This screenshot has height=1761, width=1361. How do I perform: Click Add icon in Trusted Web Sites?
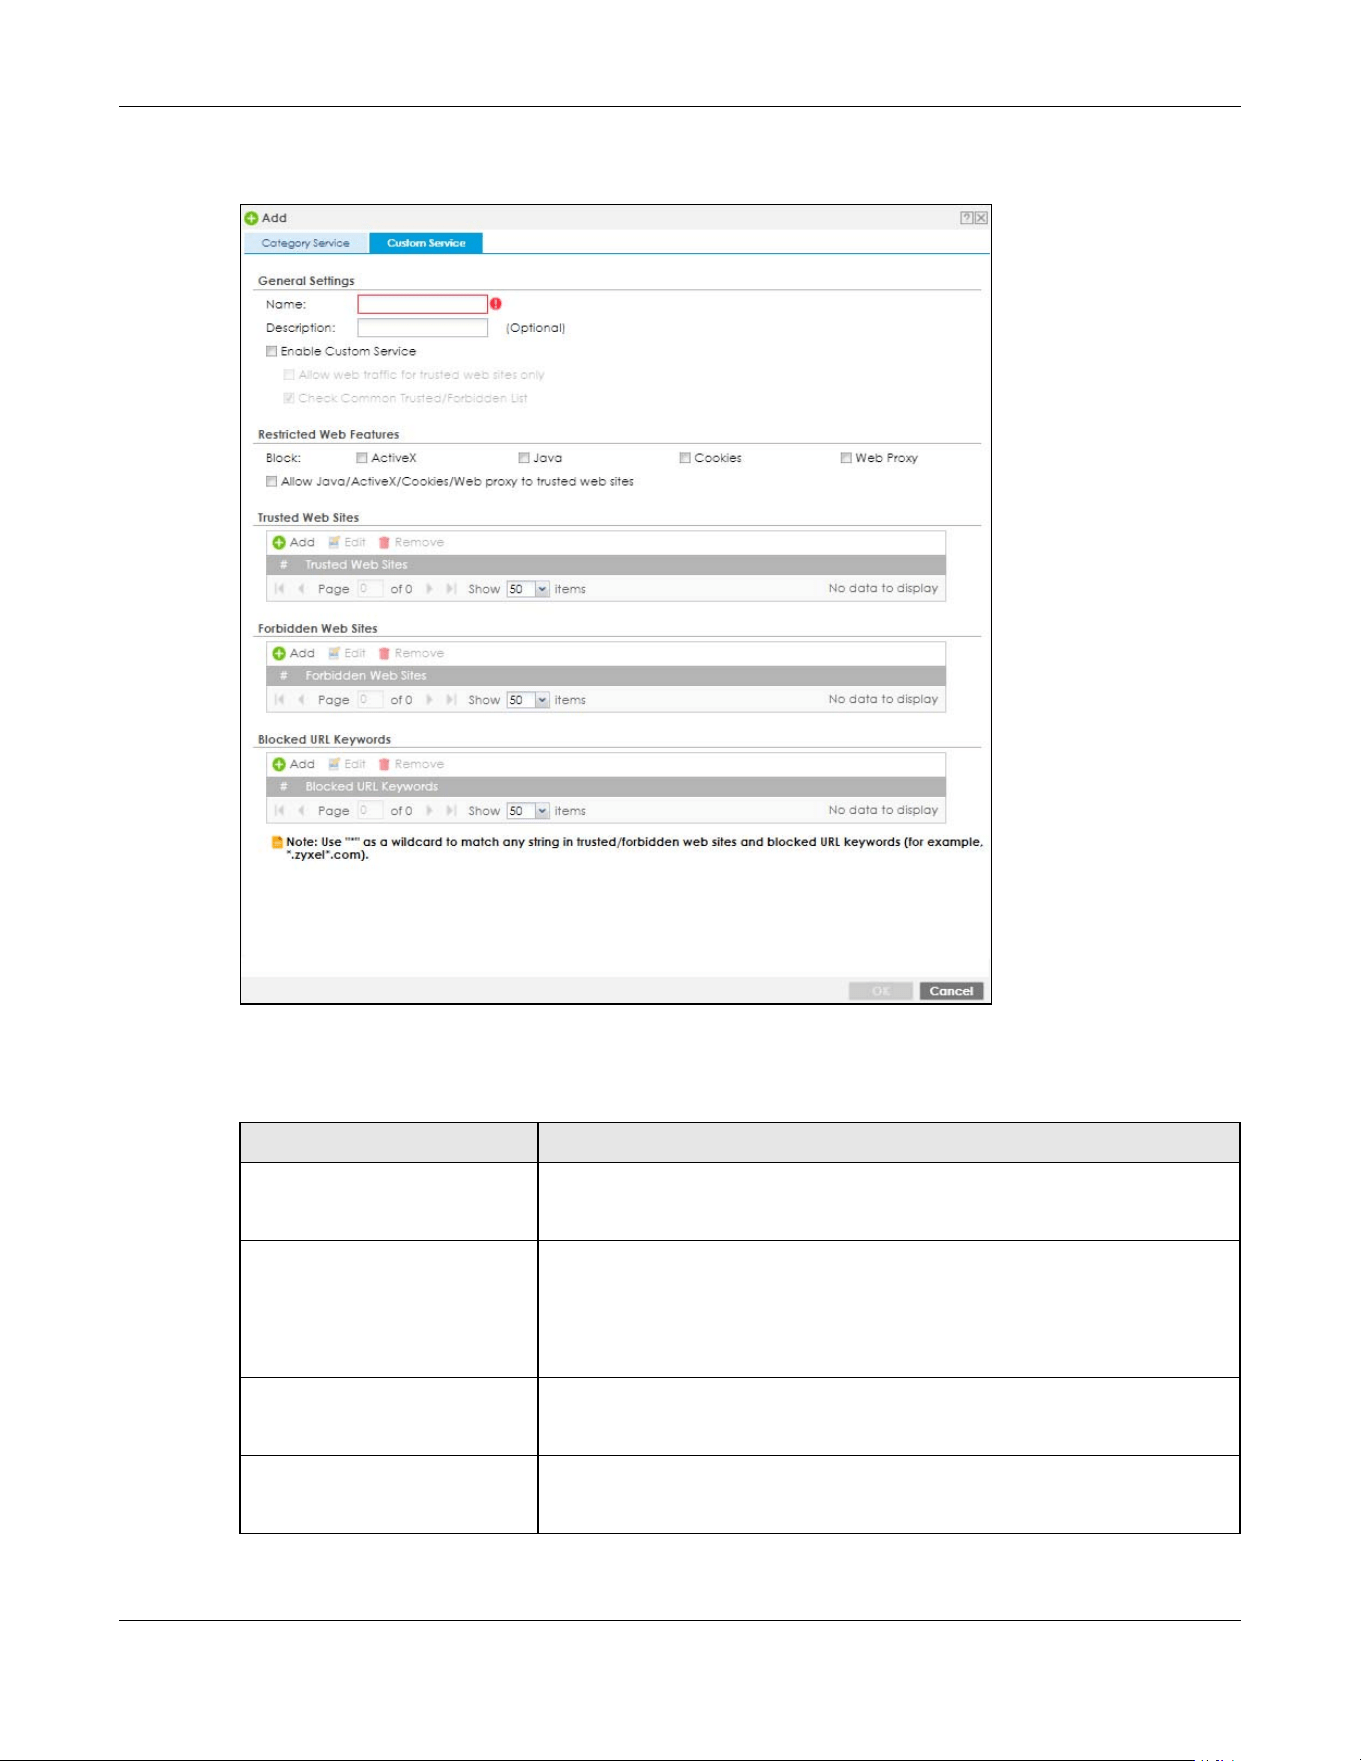pyautogui.click(x=279, y=542)
